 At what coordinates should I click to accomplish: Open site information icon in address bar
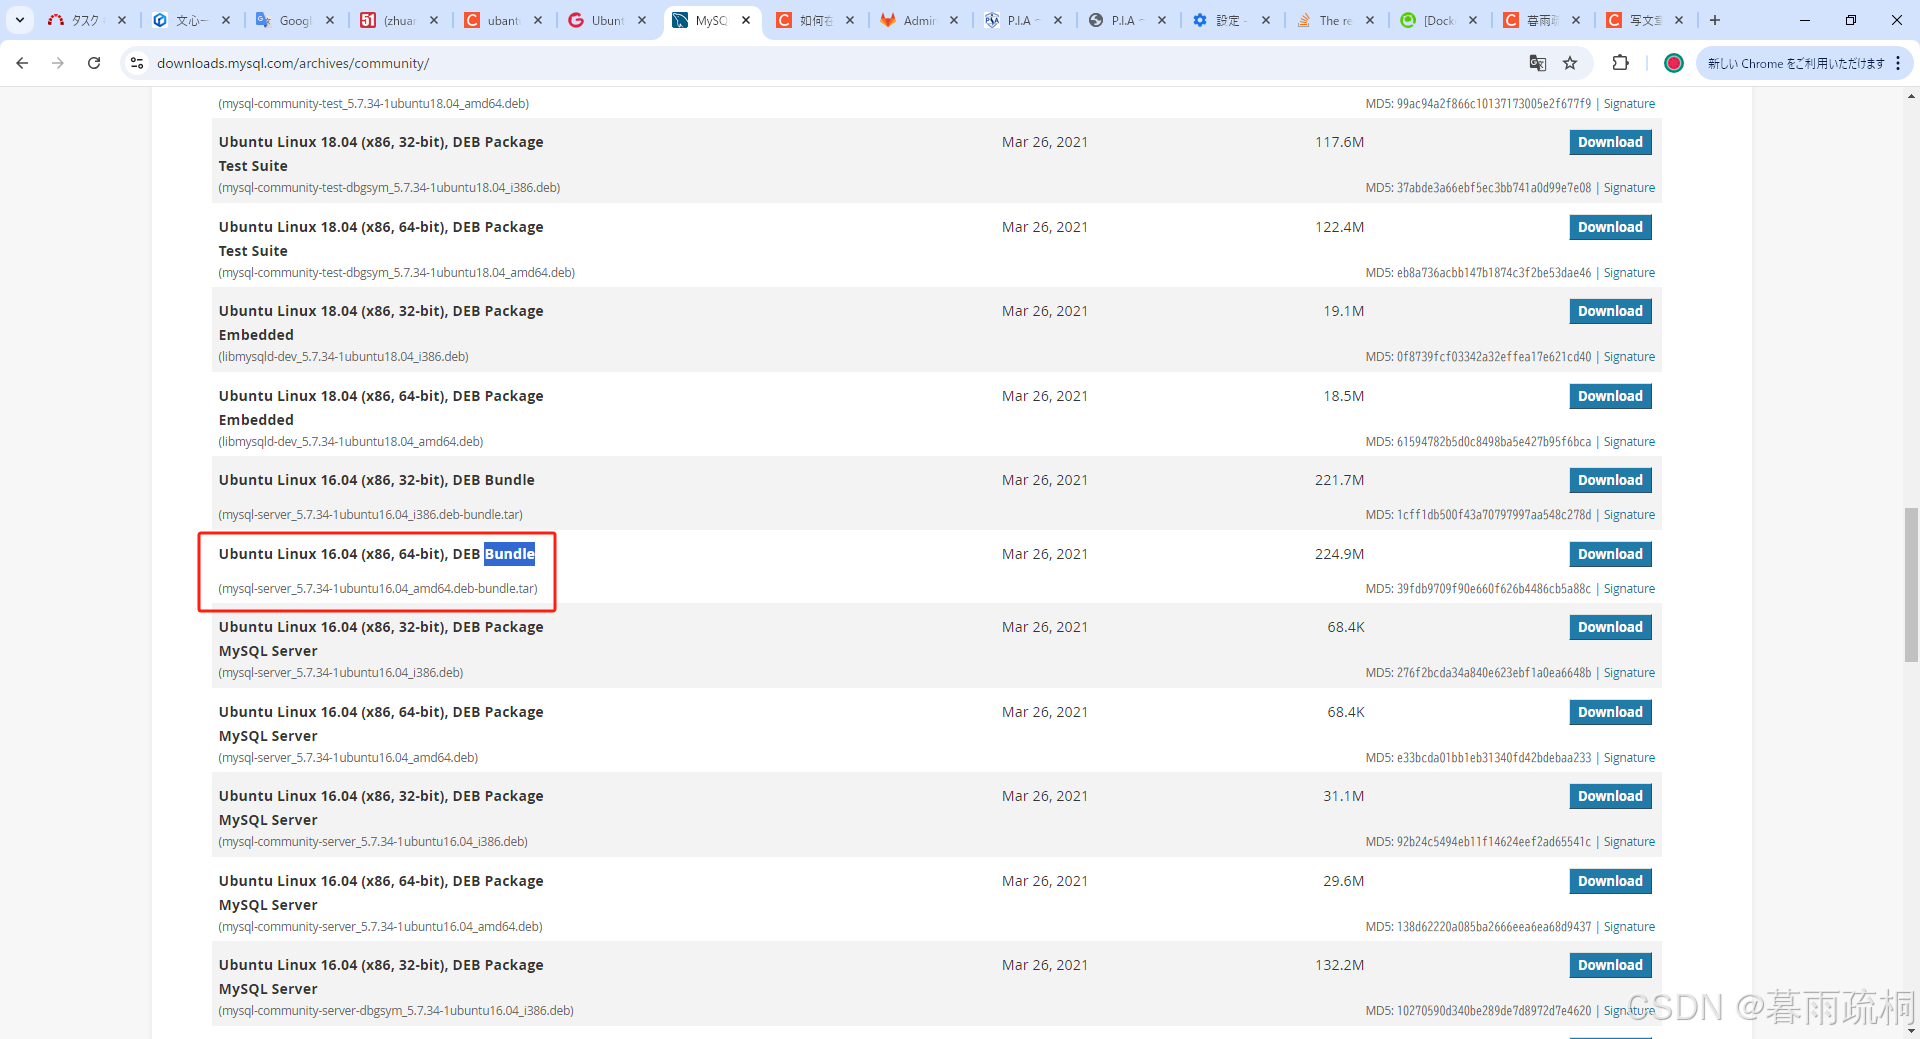137,63
